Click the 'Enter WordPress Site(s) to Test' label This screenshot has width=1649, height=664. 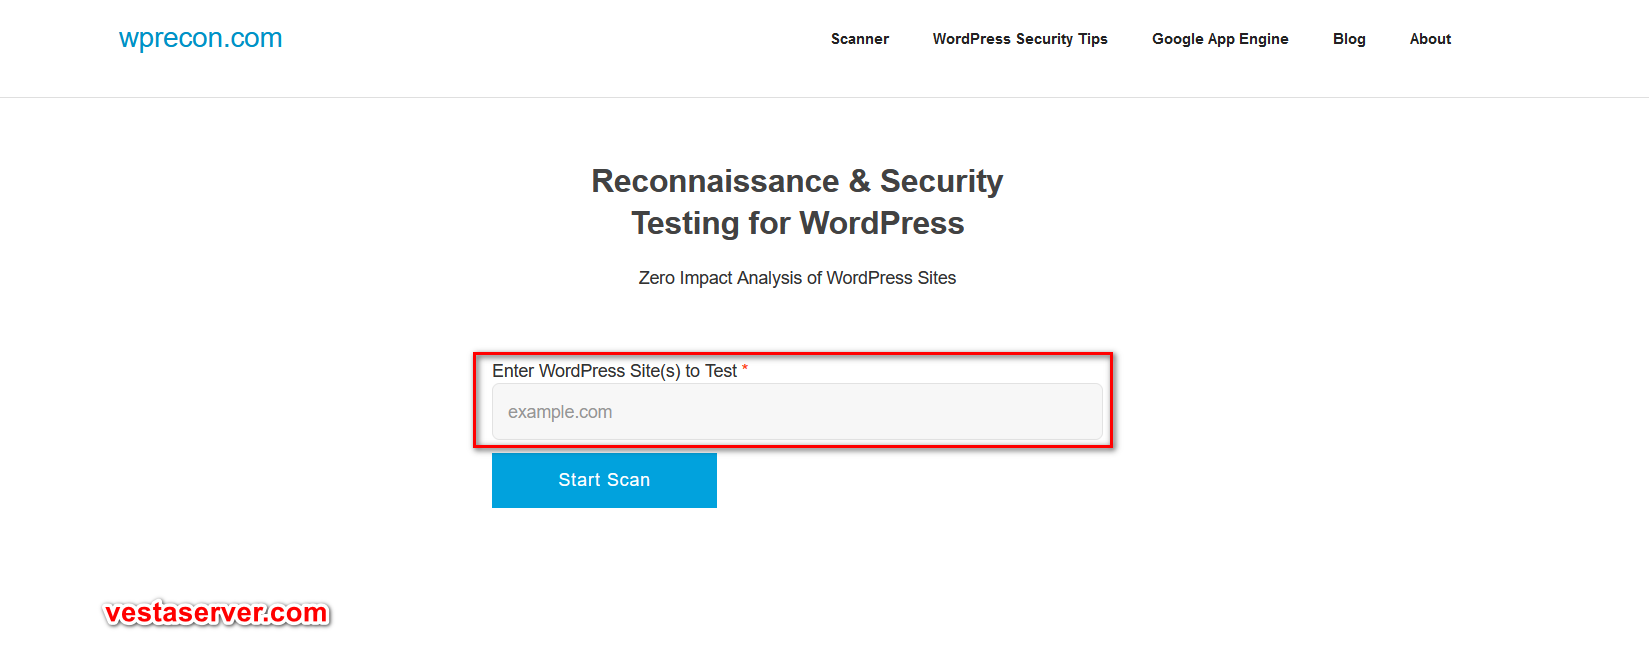614,371
